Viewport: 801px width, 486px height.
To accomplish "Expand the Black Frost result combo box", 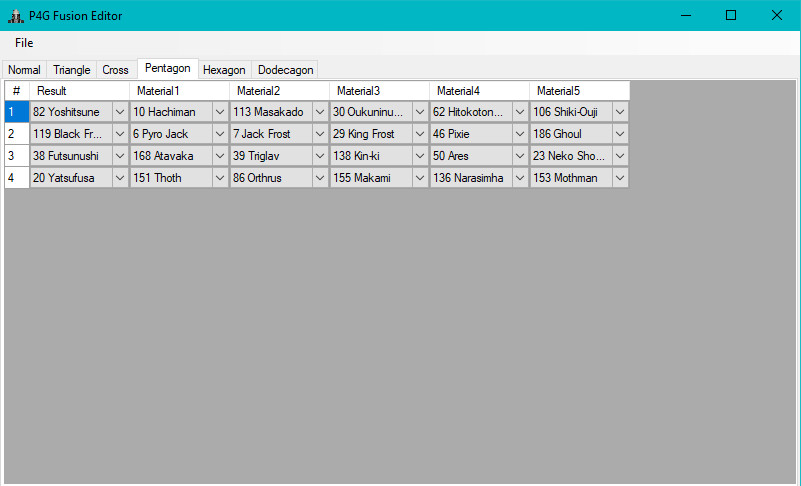I will tap(120, 134).
